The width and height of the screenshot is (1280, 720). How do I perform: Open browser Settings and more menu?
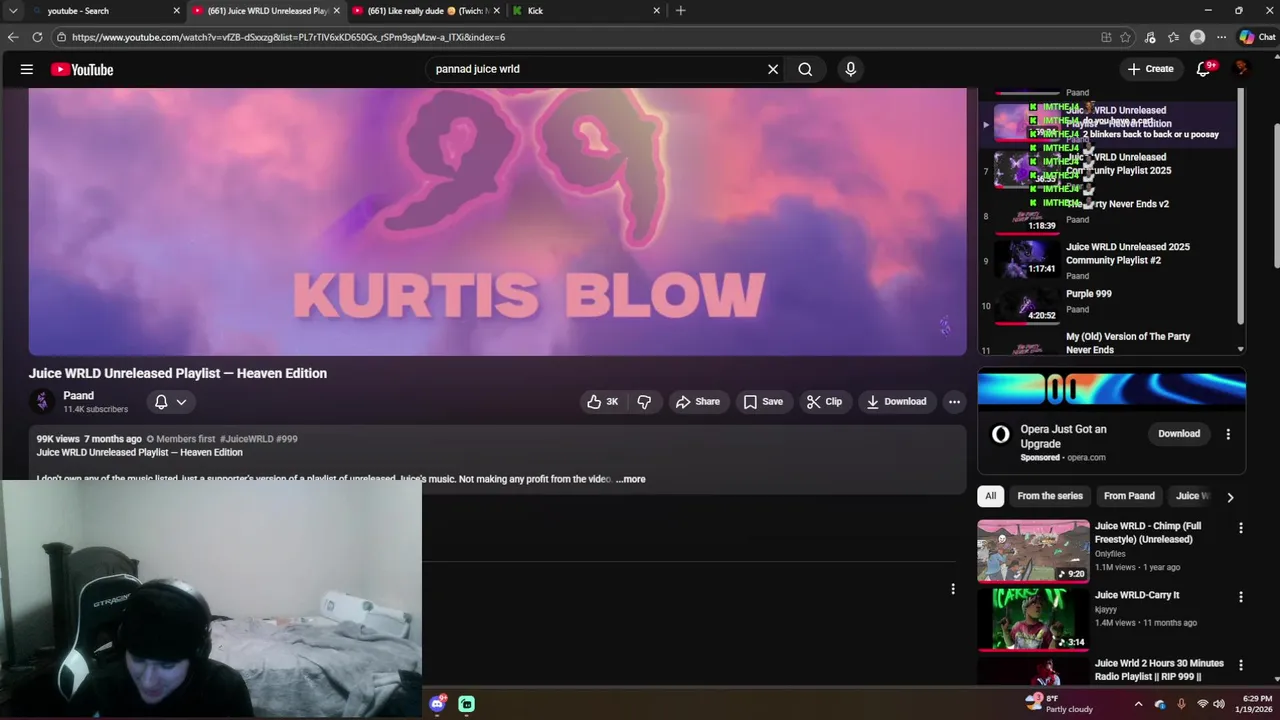click(1221, 37)
